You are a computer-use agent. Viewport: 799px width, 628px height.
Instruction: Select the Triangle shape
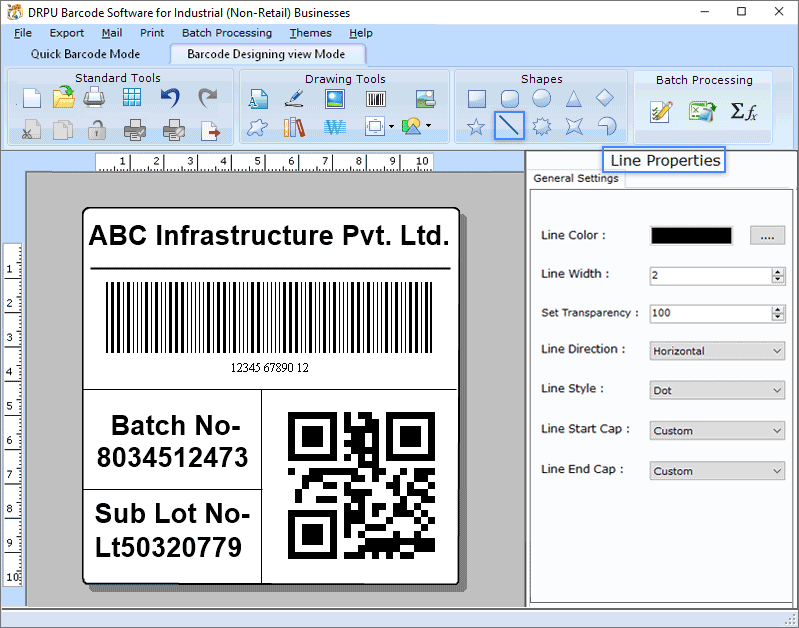pyautogui.click(x=574, y=98)
